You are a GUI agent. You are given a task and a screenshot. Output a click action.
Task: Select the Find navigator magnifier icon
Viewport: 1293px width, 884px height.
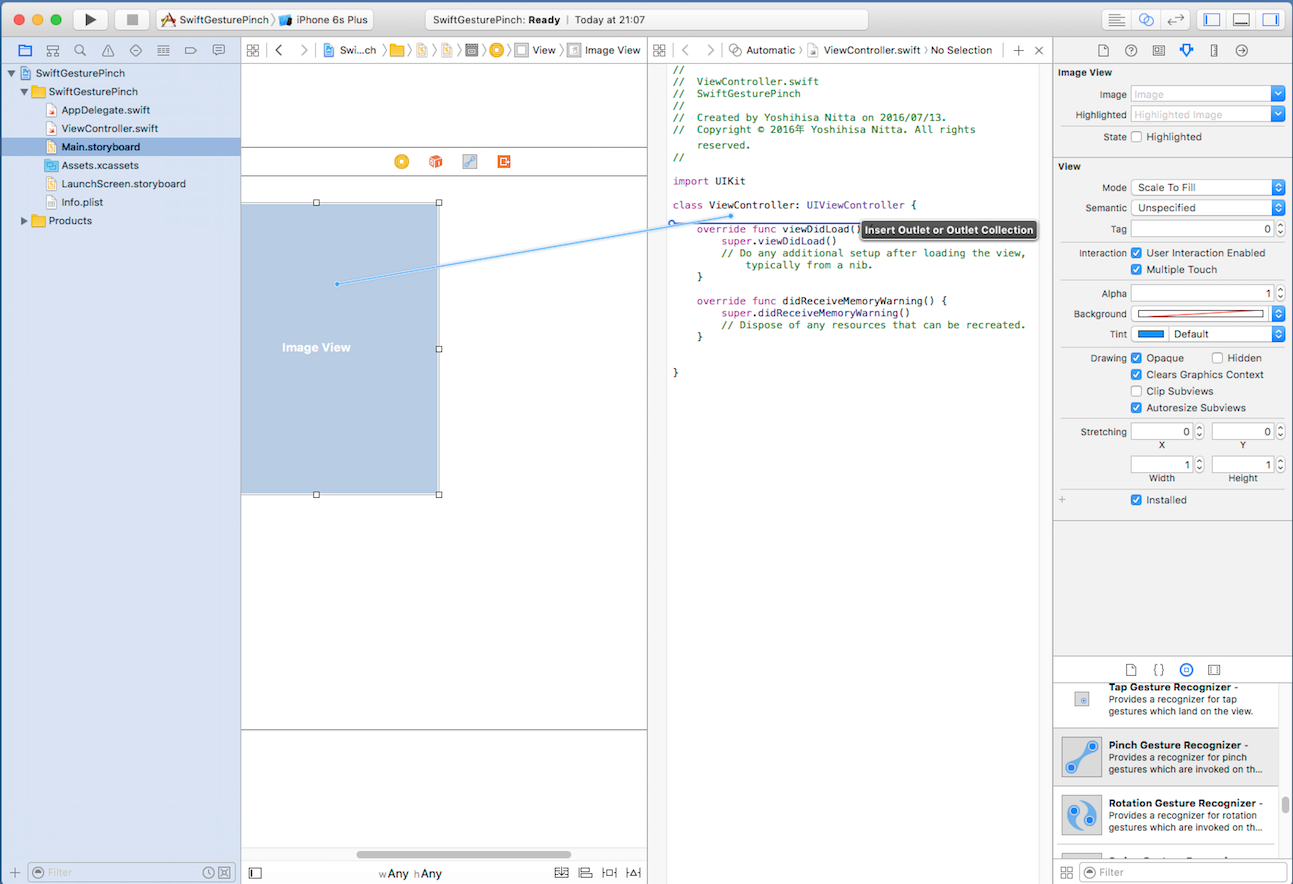pos(80,50)
